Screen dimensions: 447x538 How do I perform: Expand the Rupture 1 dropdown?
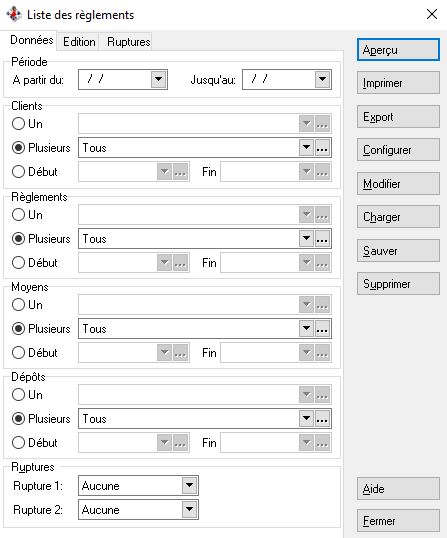[189, 486]
